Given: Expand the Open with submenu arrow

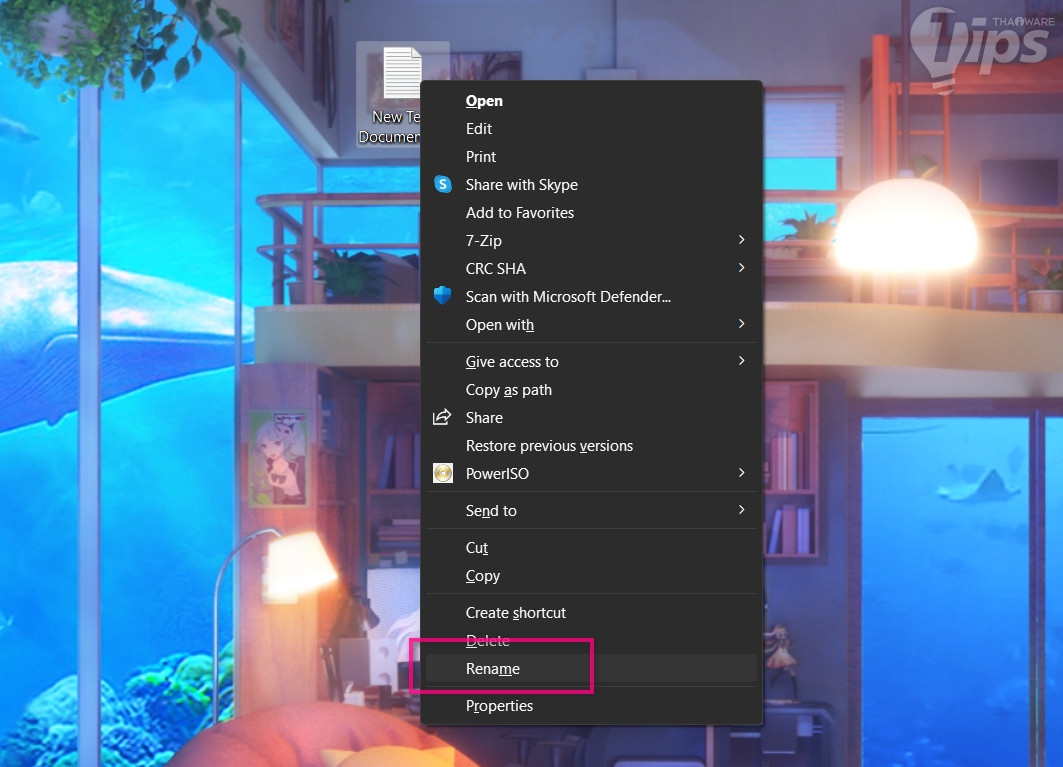Looking at the screenshot, I should [x=742, y=324].
